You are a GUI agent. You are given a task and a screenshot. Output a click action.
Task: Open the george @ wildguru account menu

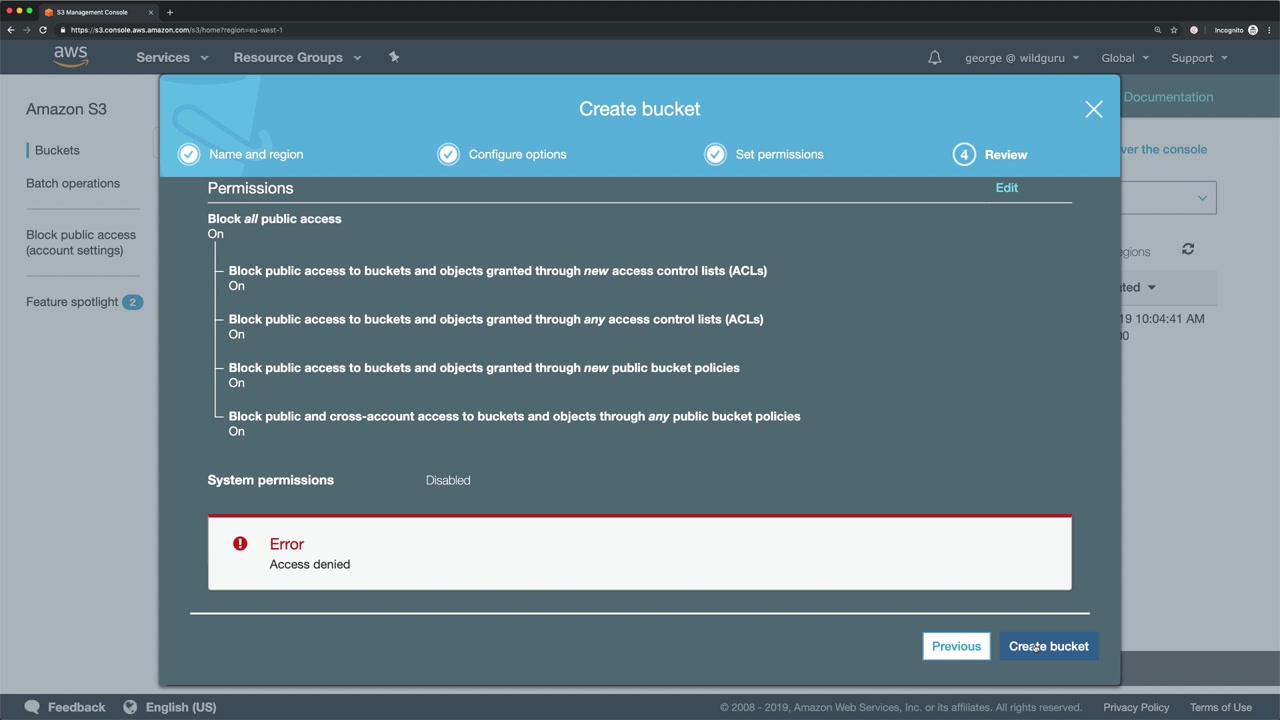tap(1022, 58)
